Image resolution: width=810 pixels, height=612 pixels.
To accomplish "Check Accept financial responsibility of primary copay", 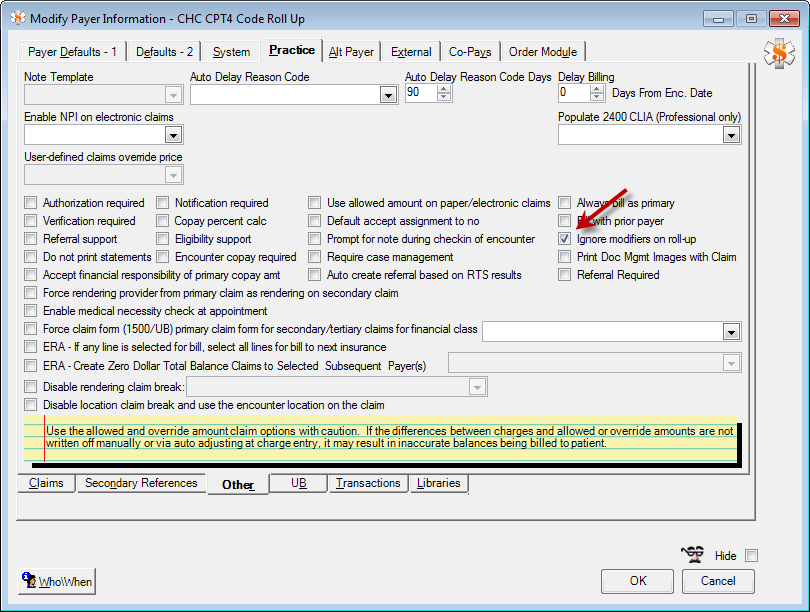I will click(31, 275).
